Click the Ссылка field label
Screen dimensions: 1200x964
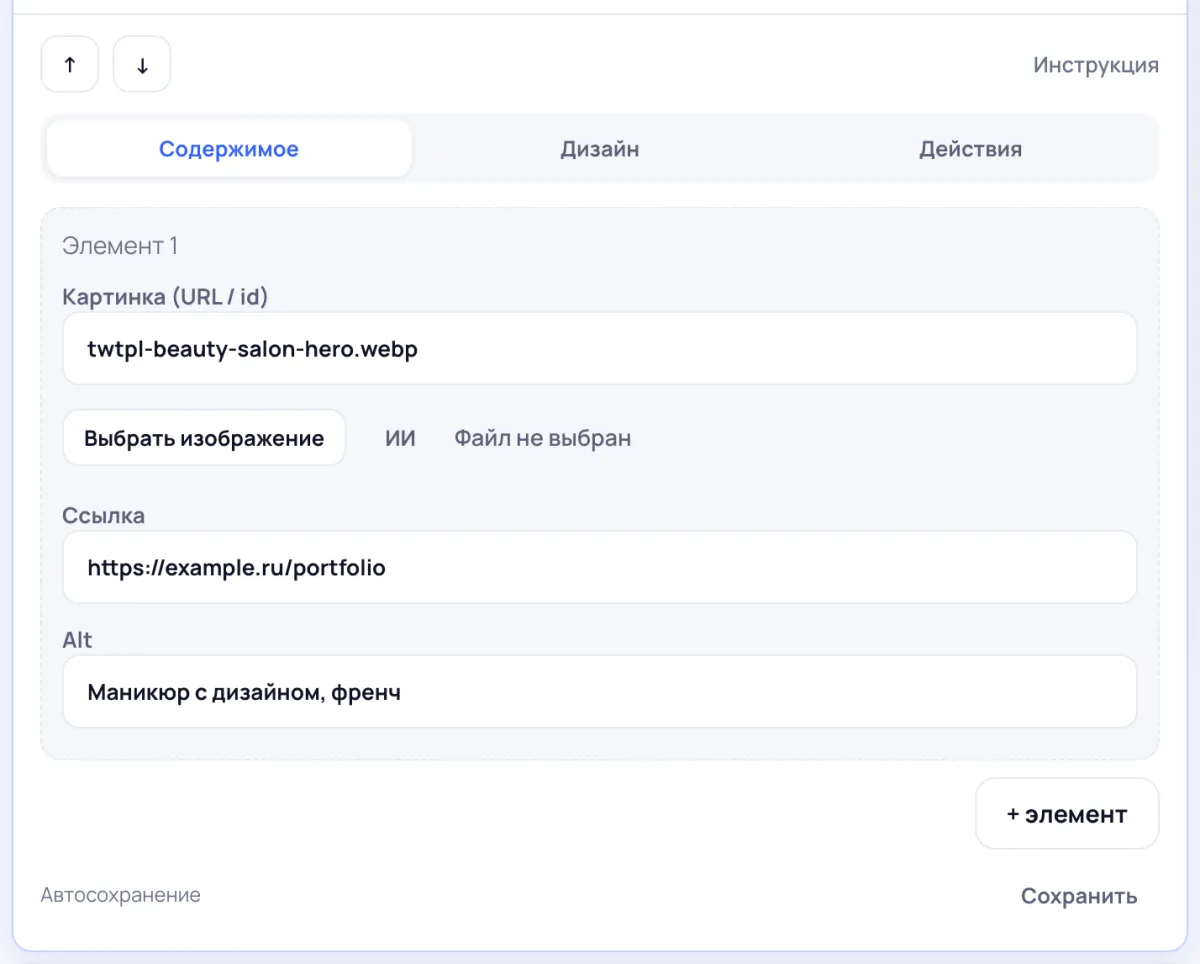coord(103,515)
